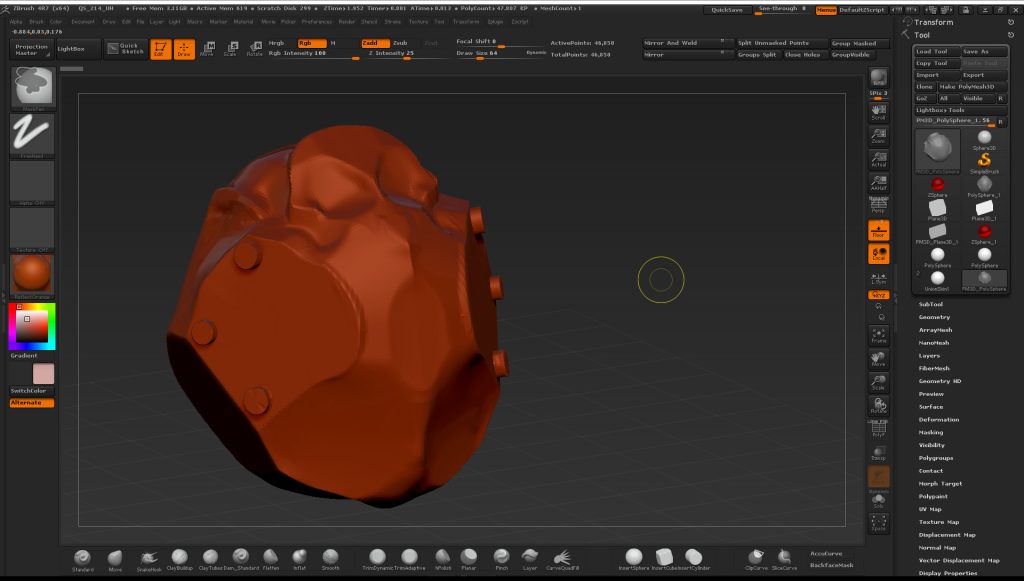
Task: Open the Render menu
Action: pos(347,21)
